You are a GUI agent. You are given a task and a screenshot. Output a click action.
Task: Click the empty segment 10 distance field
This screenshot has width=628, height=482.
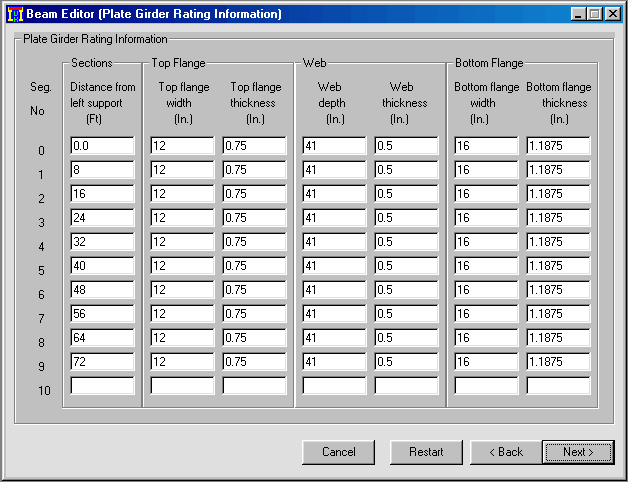[x=102, y=386]
